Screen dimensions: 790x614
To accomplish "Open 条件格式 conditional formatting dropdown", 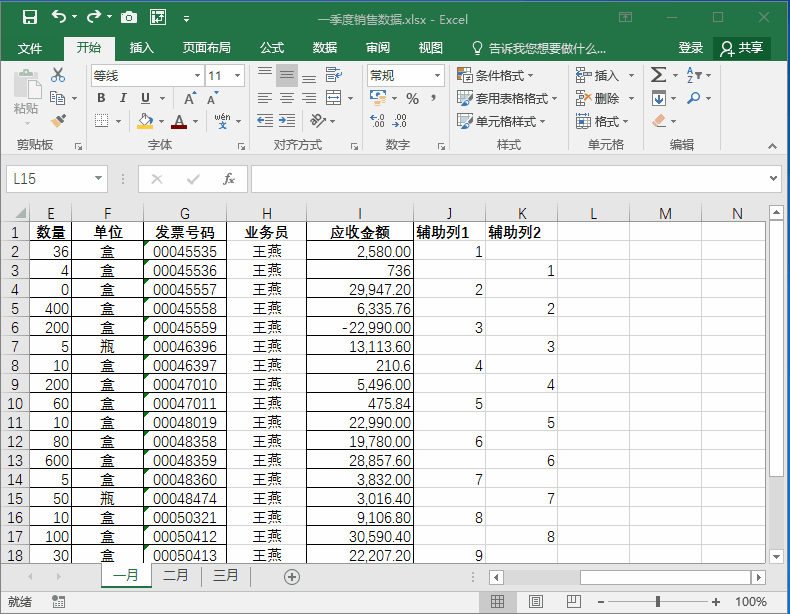I will (x=494, y=76).
